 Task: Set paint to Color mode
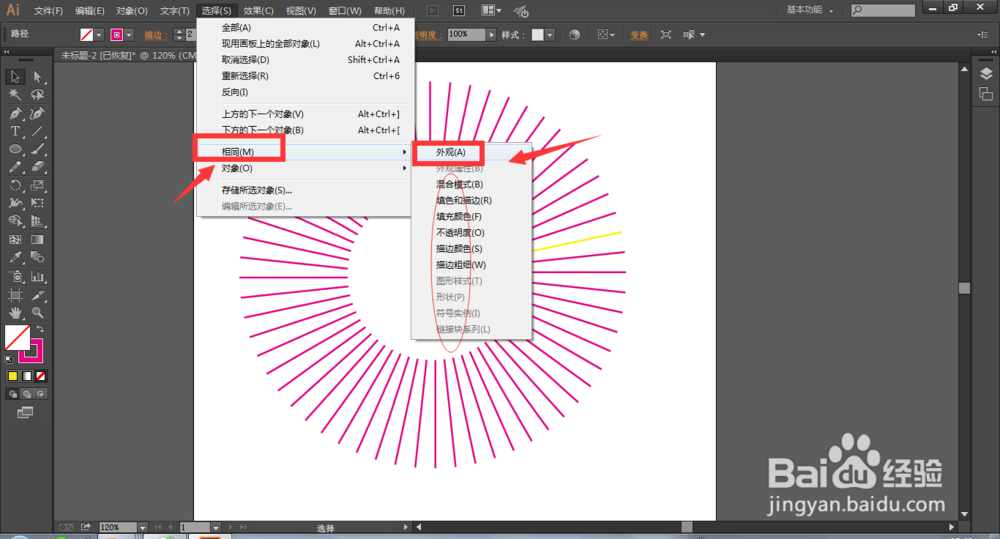(12, 376)
